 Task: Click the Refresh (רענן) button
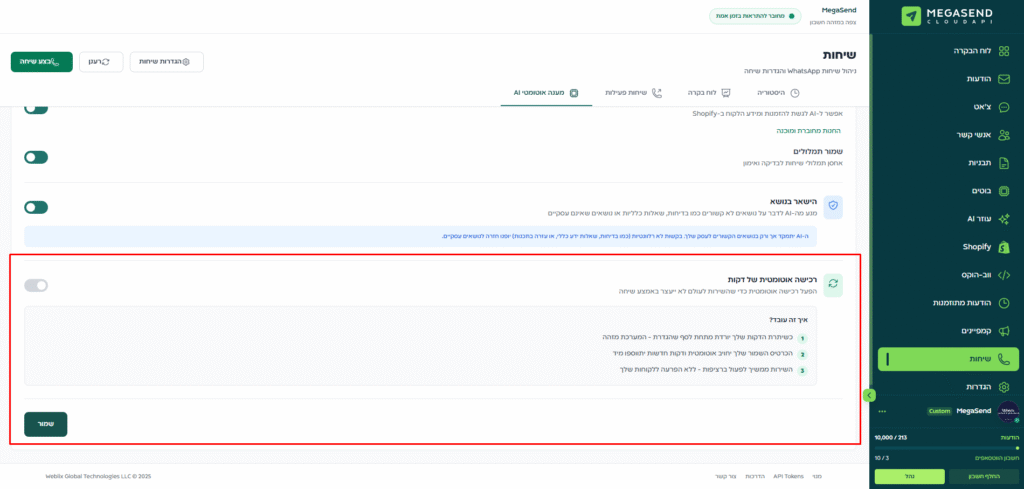click(101, 62)
